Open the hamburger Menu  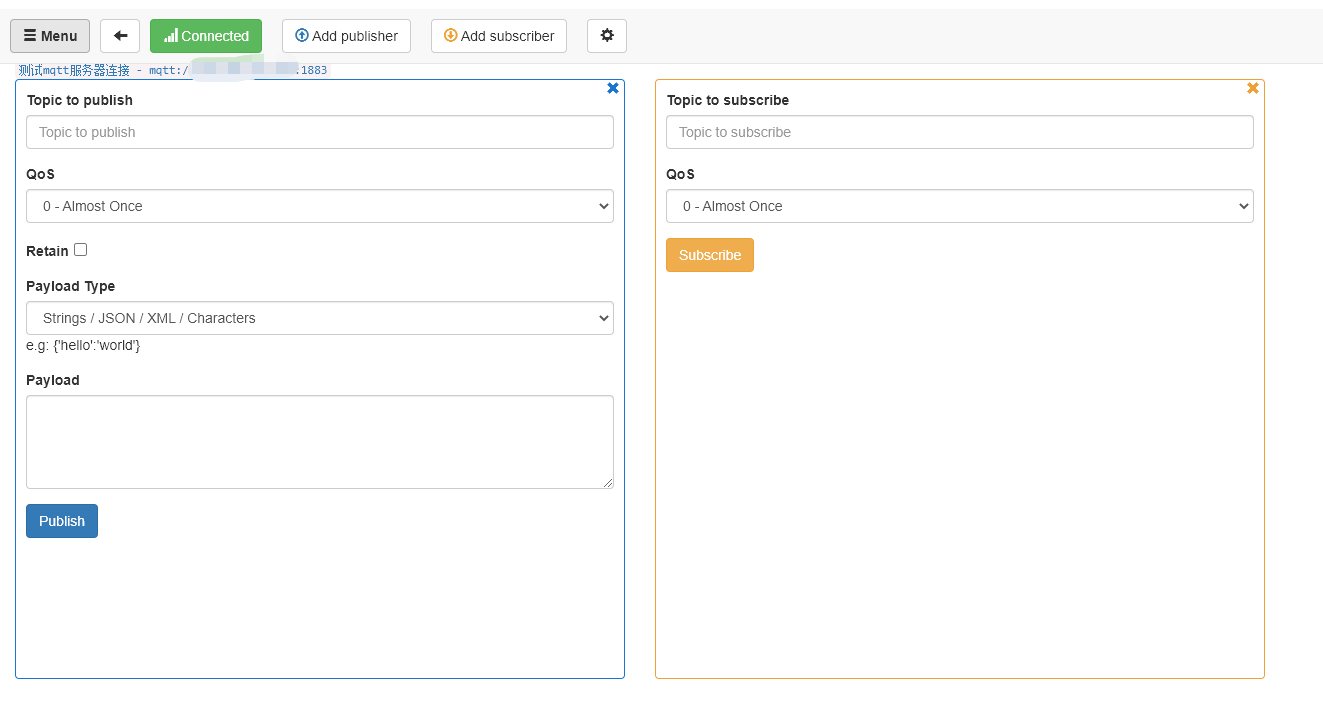pos(50,36)
